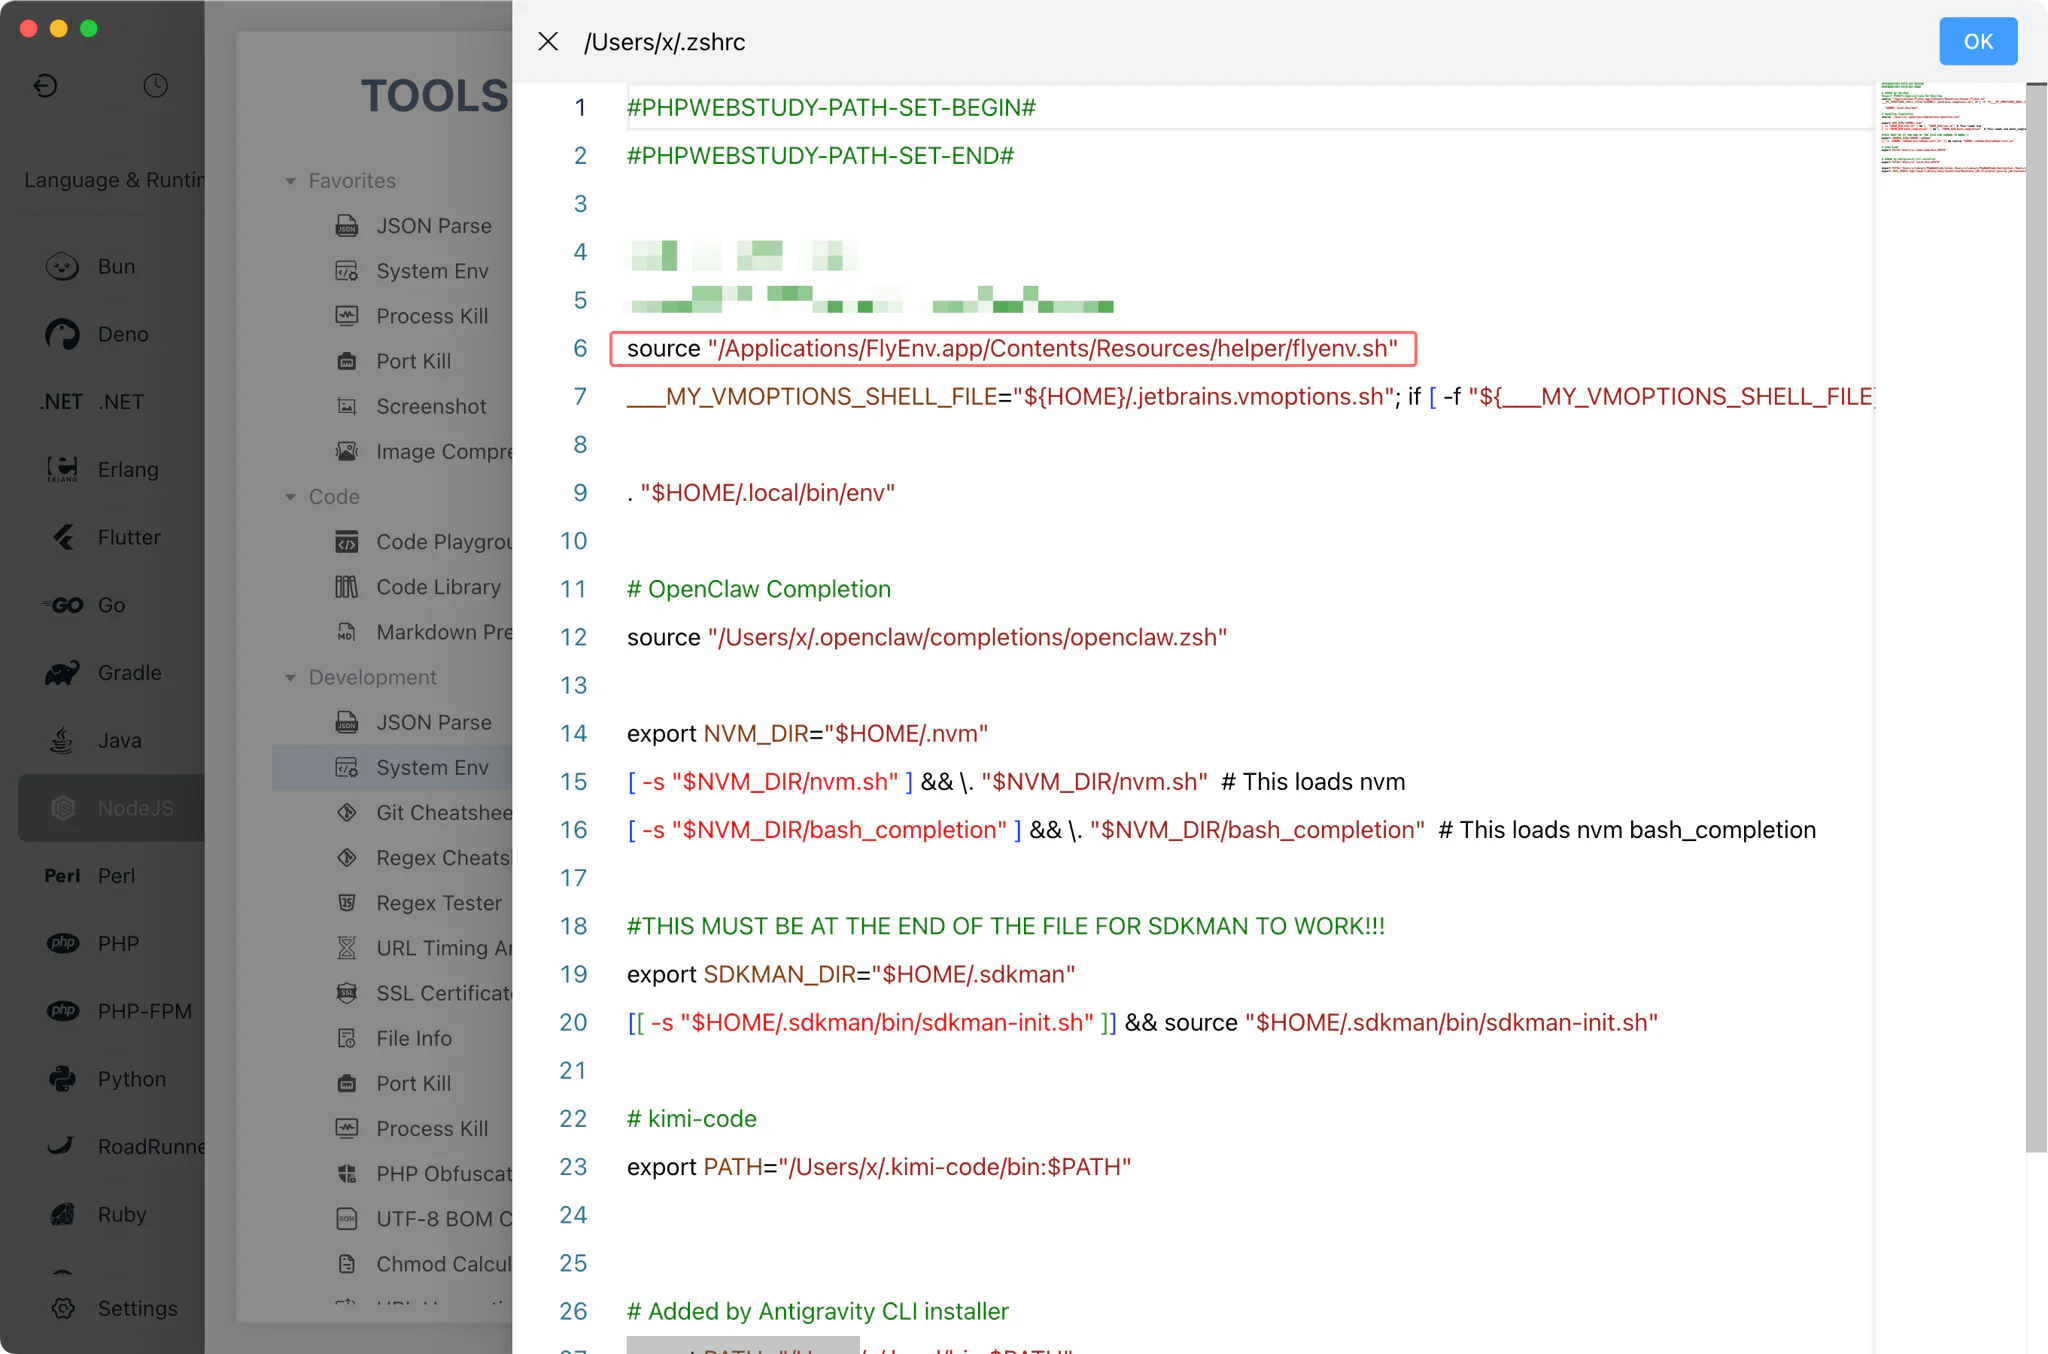
Task: Click the OK button in the zshrc editor
Action: pyautogui.click(x=1977, y=41)
